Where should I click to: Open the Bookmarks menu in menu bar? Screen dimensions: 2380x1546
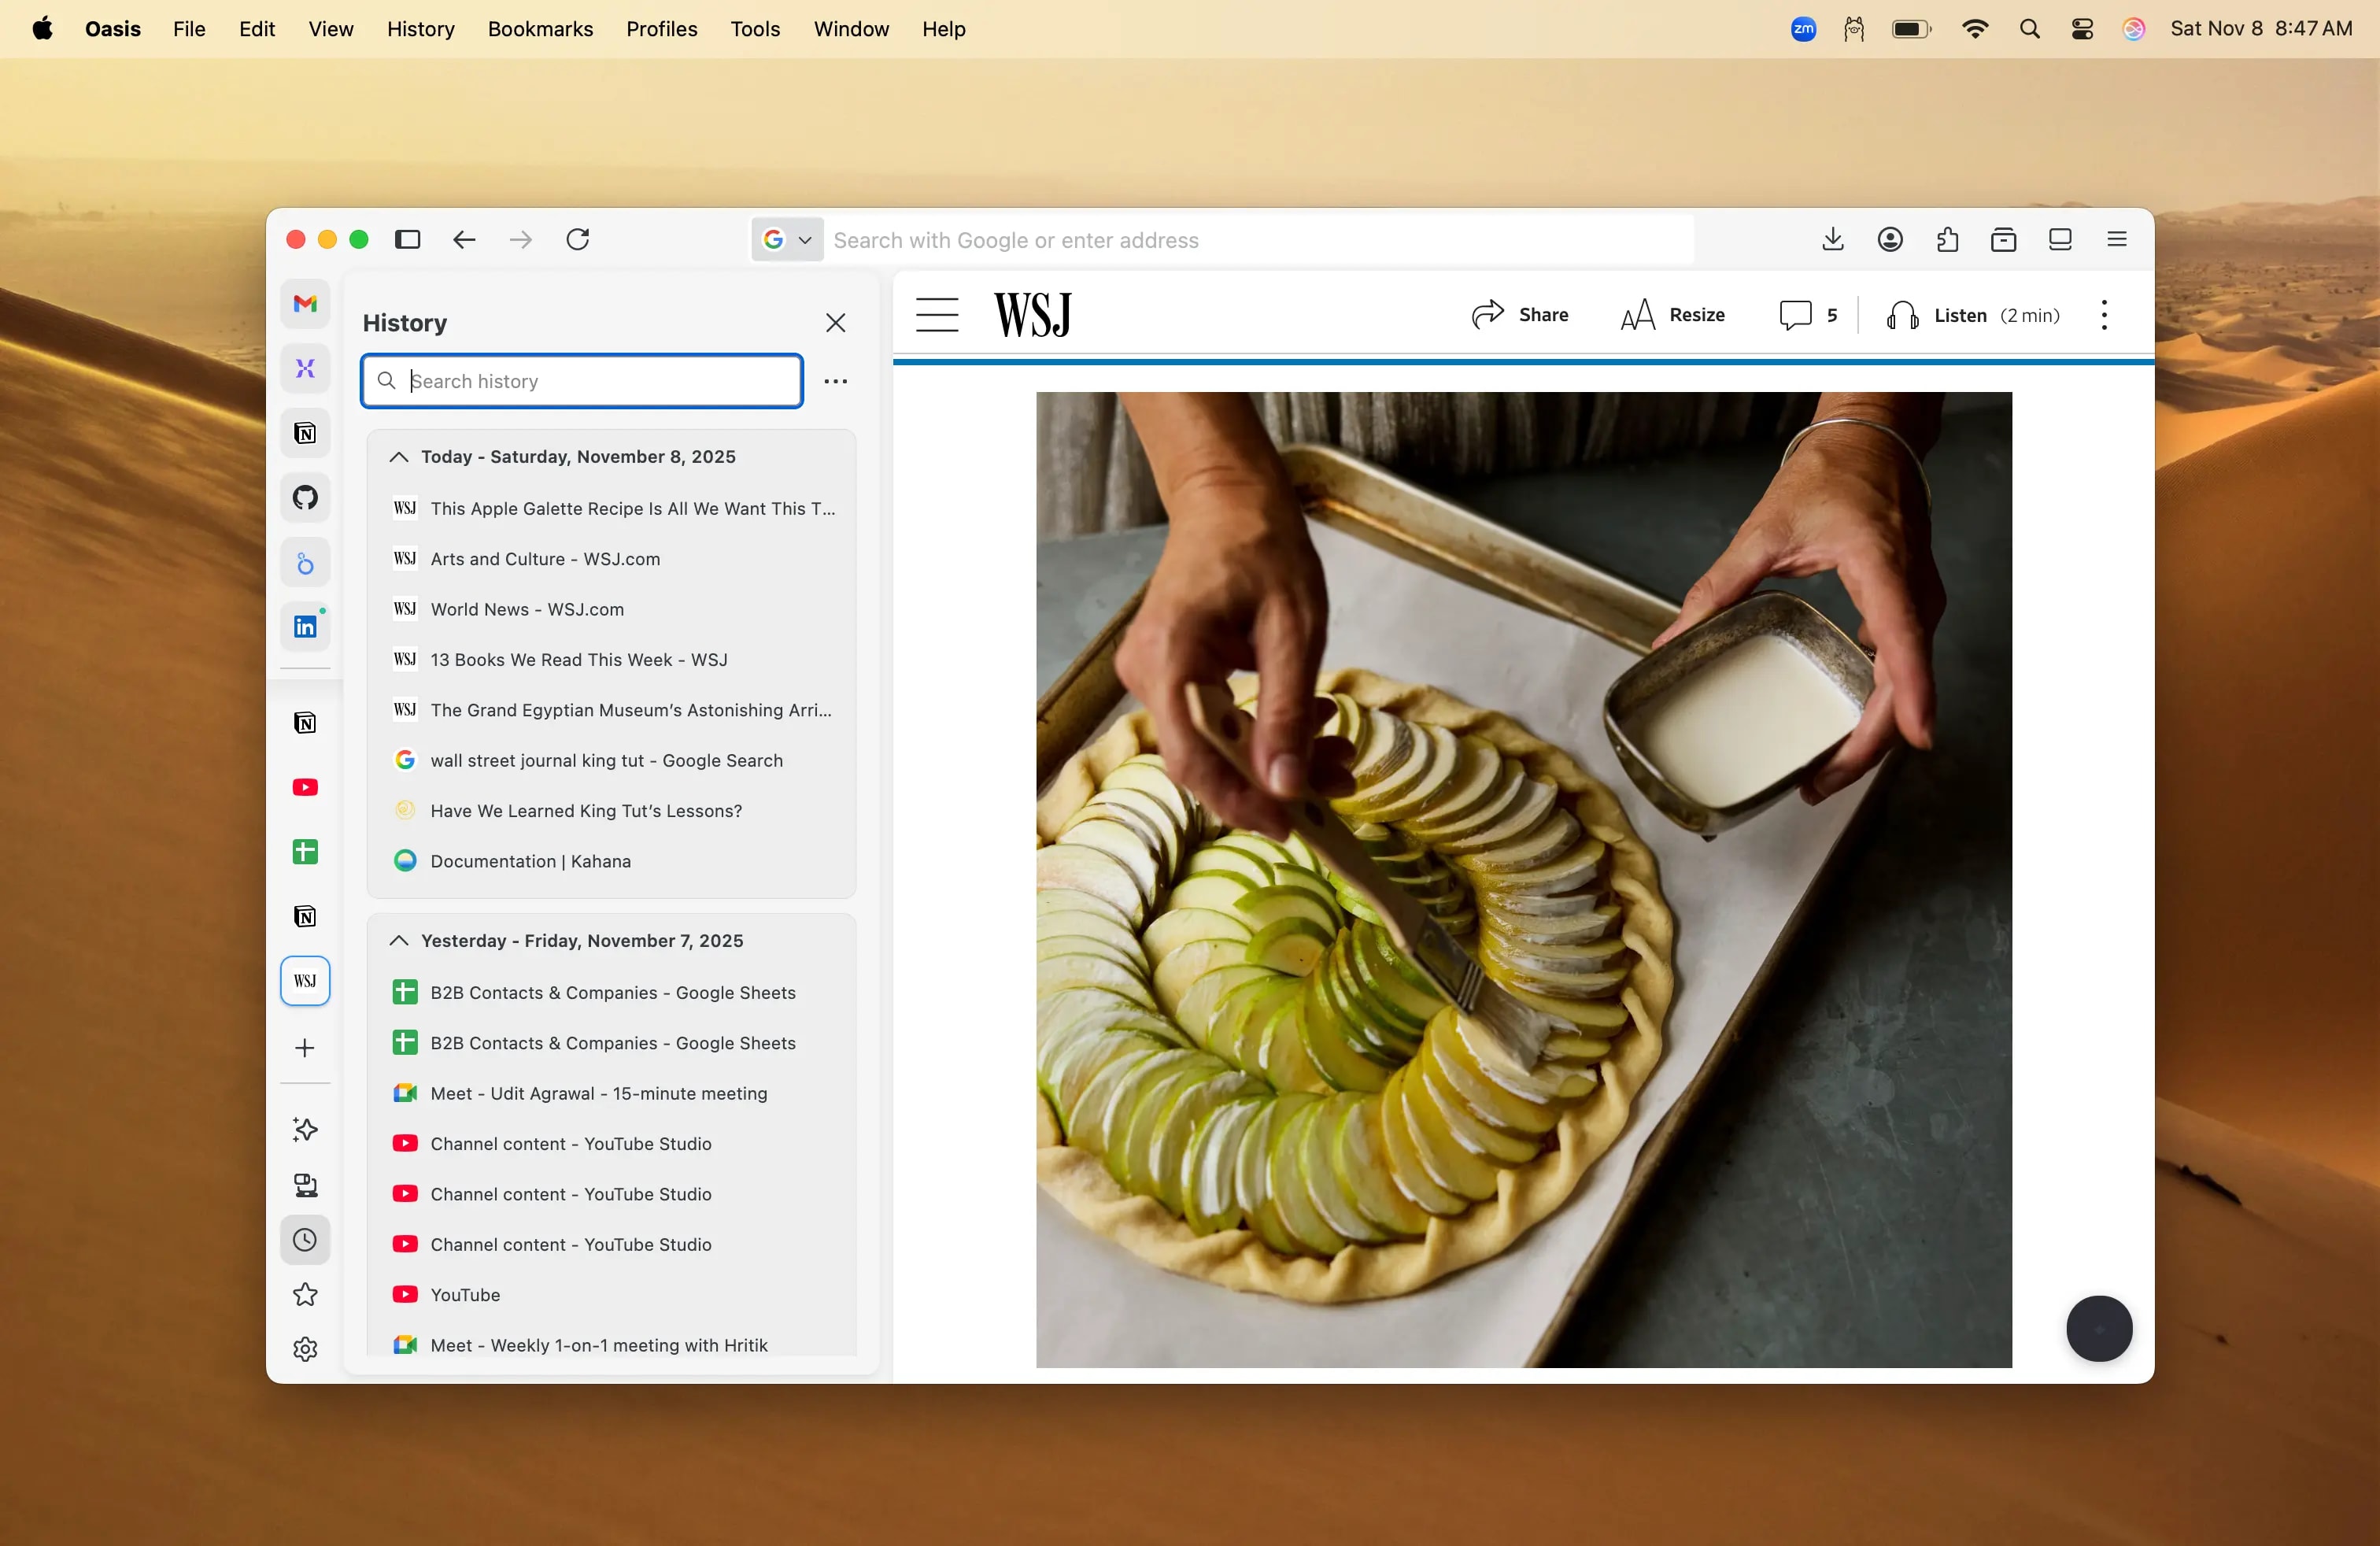point(540,29)
